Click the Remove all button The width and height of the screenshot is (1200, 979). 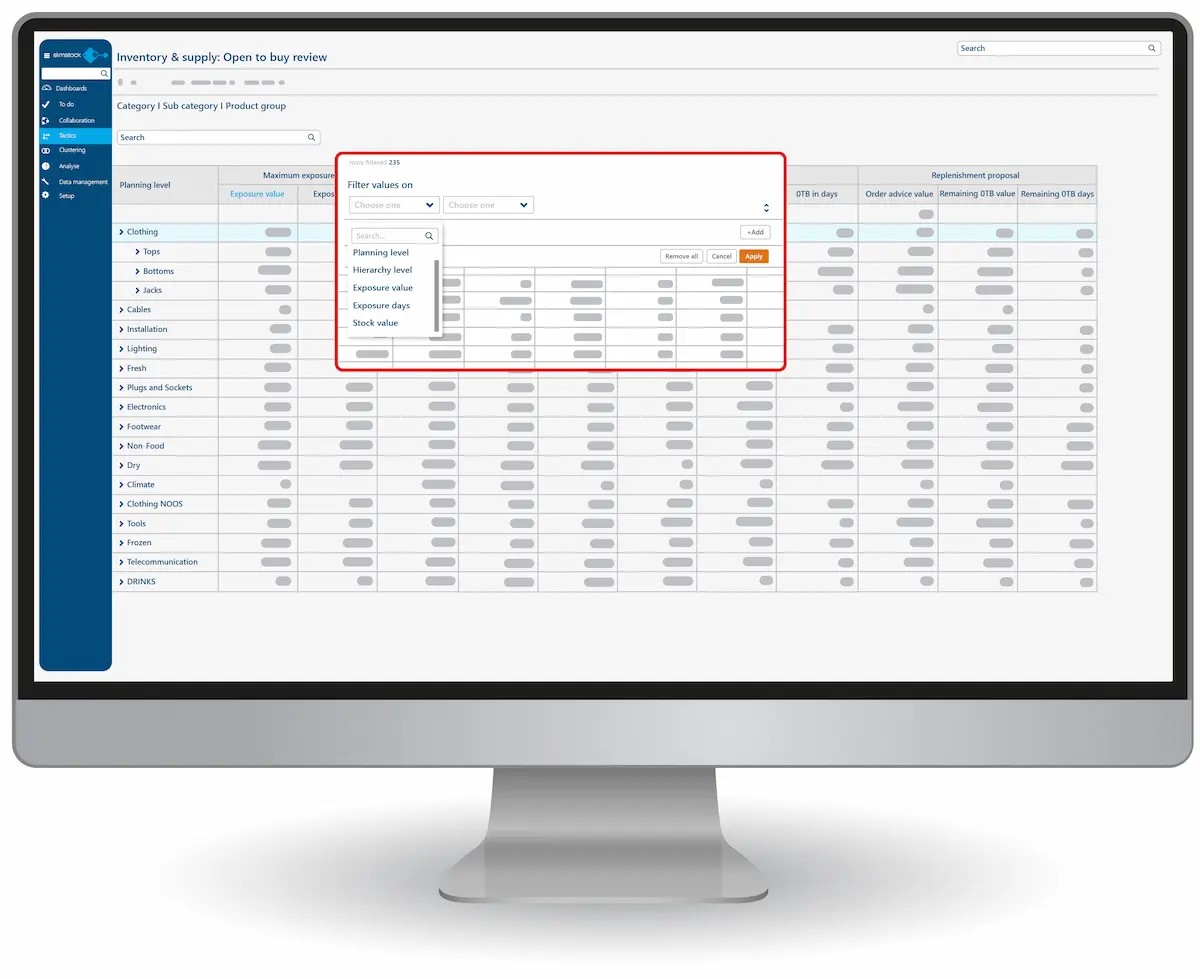click(x=681, y=257)
